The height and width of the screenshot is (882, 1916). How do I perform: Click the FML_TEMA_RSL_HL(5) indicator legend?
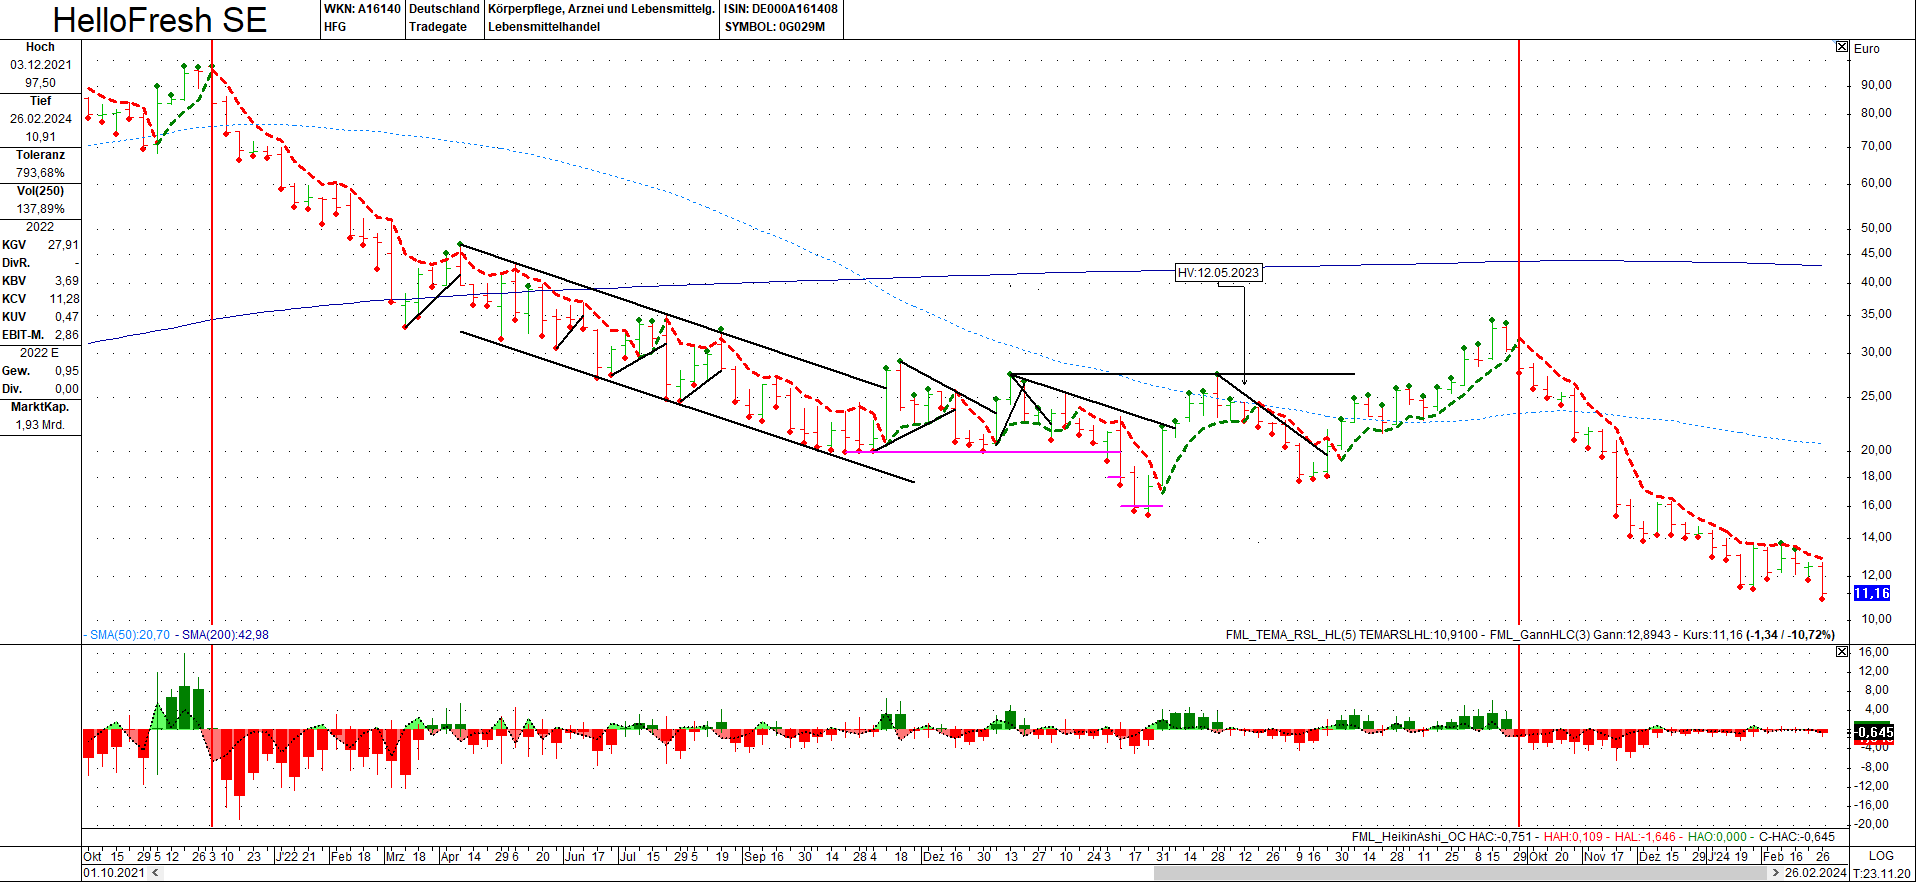(1352, 635)
